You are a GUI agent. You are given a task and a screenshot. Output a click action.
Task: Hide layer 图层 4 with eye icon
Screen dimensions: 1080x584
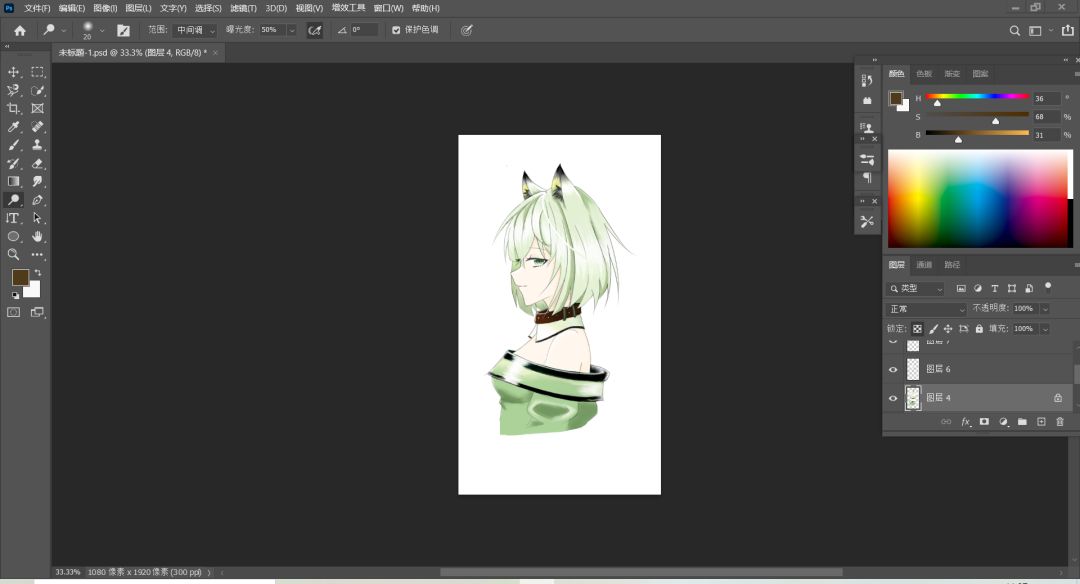893,398
